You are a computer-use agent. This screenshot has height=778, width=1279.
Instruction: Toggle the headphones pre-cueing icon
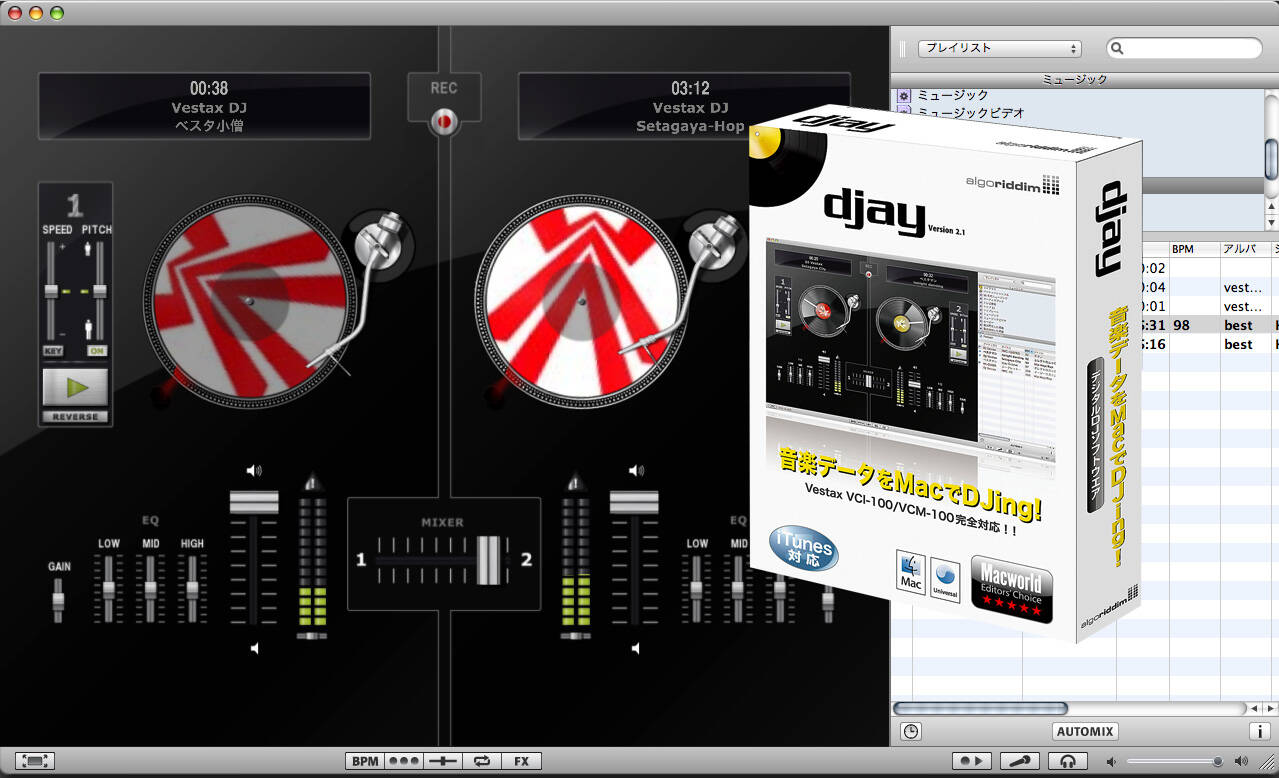[1068, 761]
